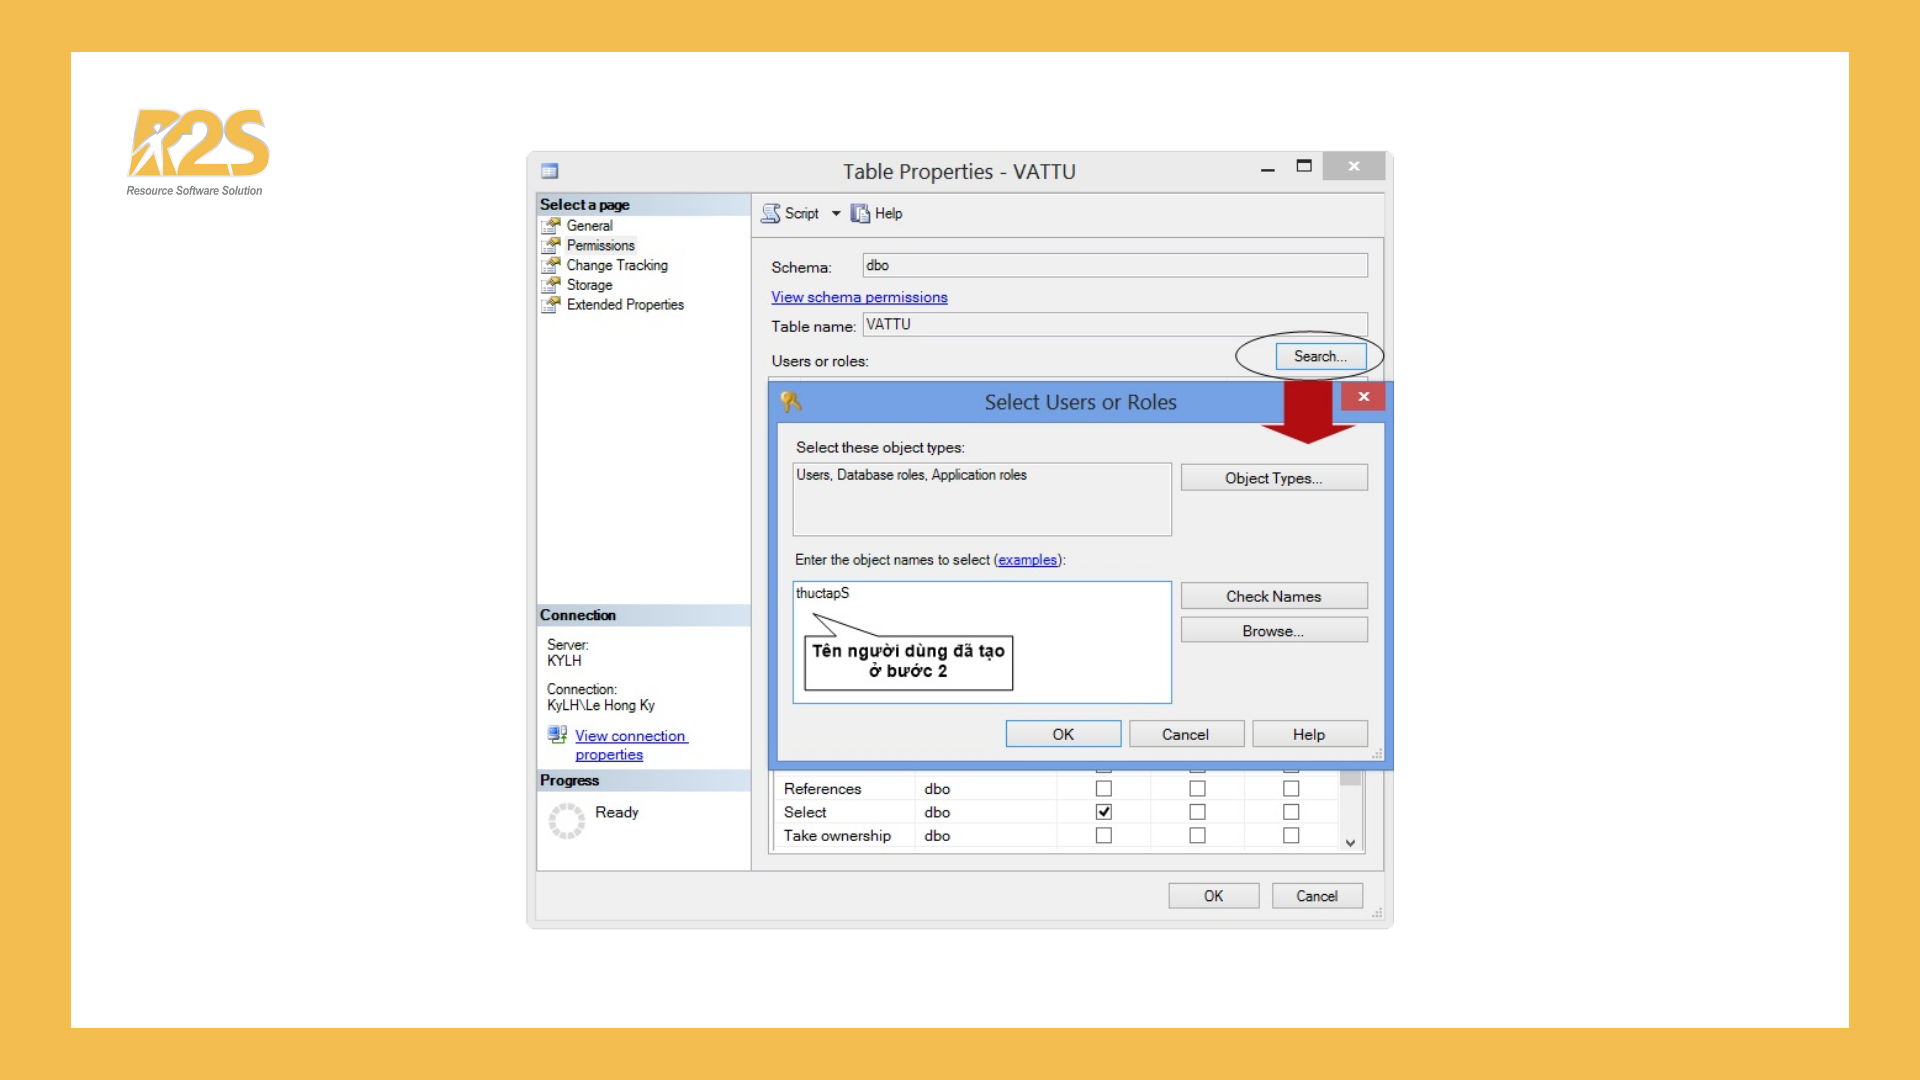The image size is (1920, 1080).
Task: Click the Ready progress spinner
Action: pyautogui.click(x=567, y=820)
